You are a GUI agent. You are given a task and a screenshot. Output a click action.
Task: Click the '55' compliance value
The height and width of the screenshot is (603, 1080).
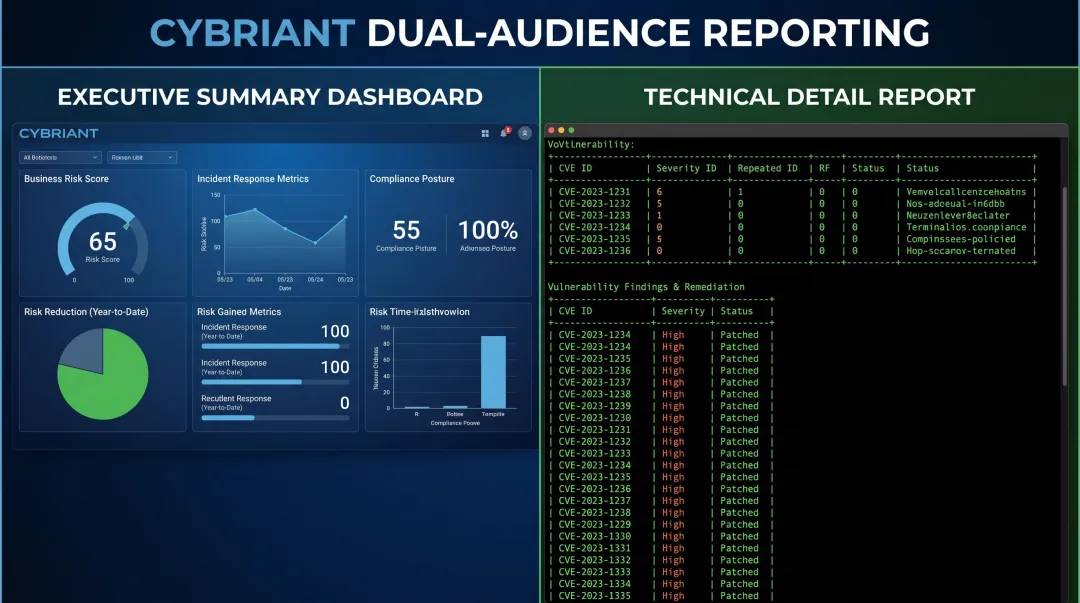tap(406, 229)
